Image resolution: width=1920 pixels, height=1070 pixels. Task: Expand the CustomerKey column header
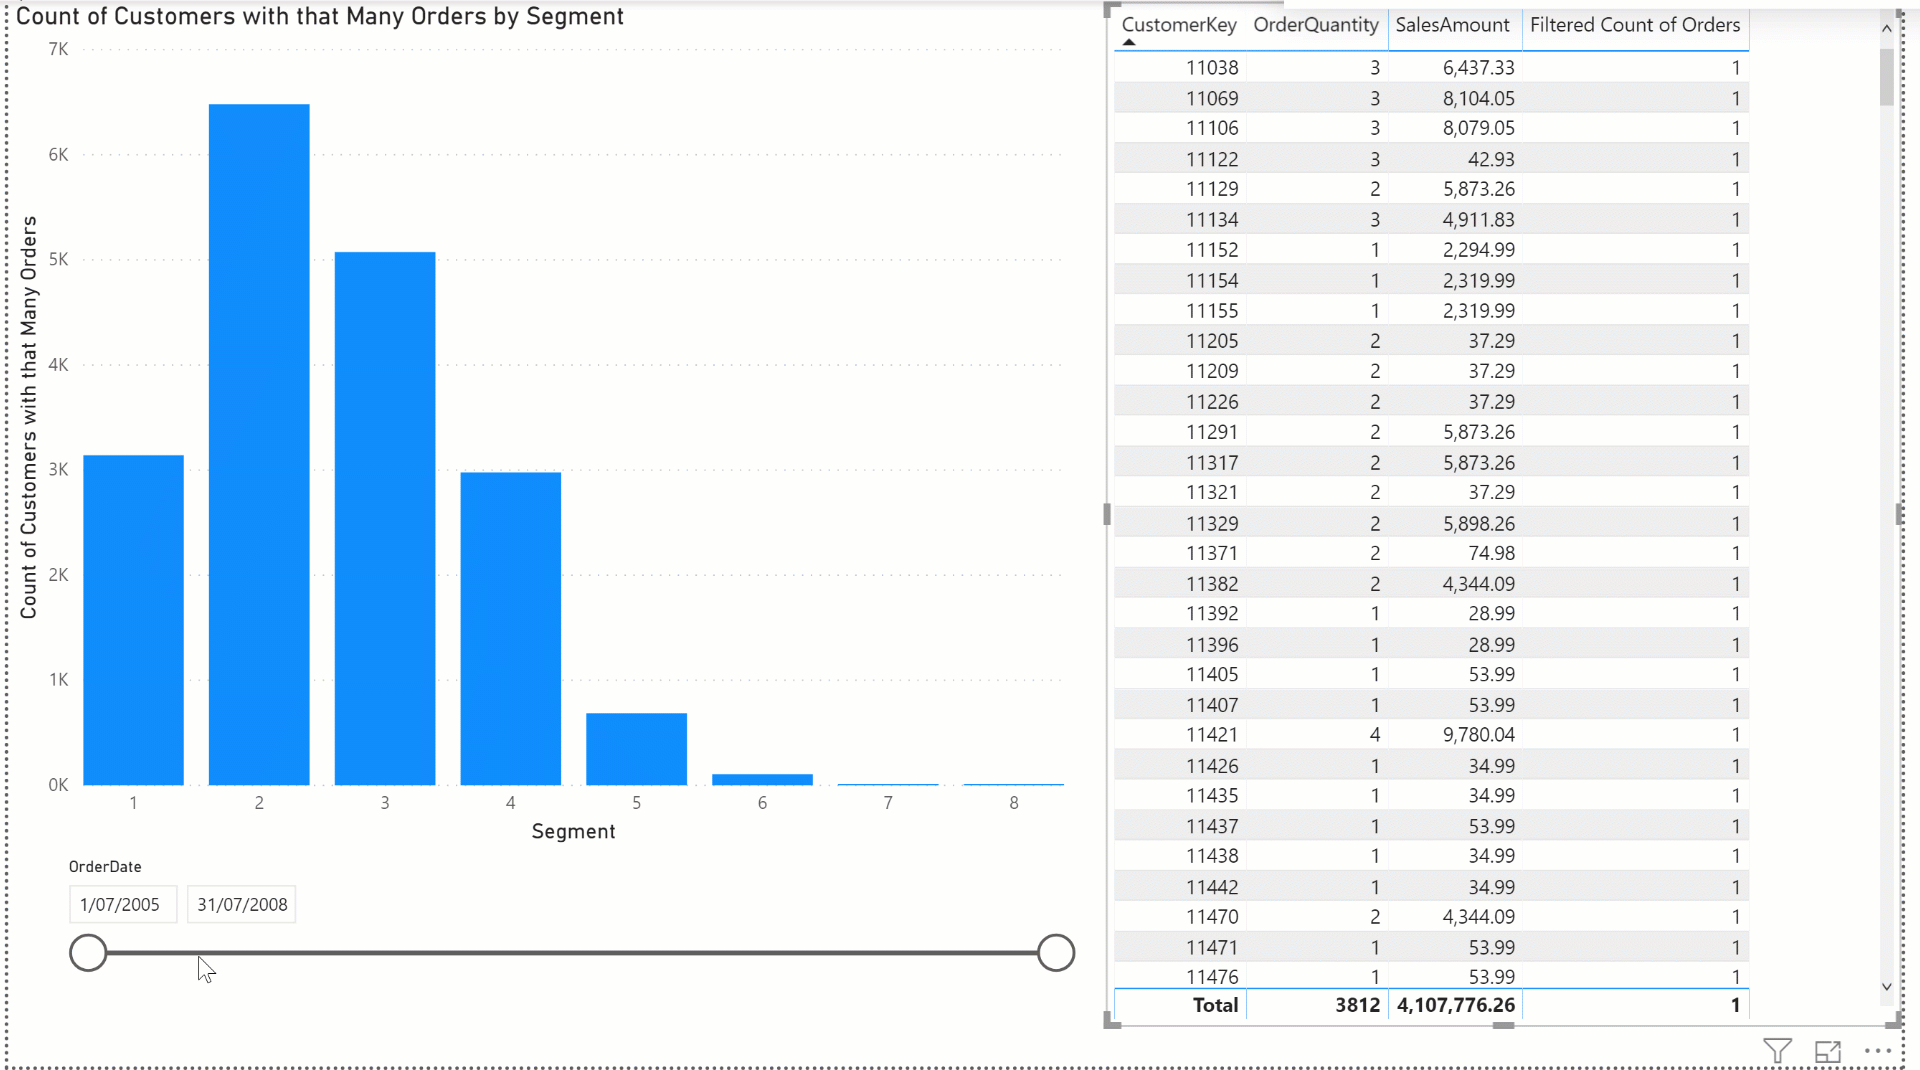pyautogui.click(x=1178, y=24)
